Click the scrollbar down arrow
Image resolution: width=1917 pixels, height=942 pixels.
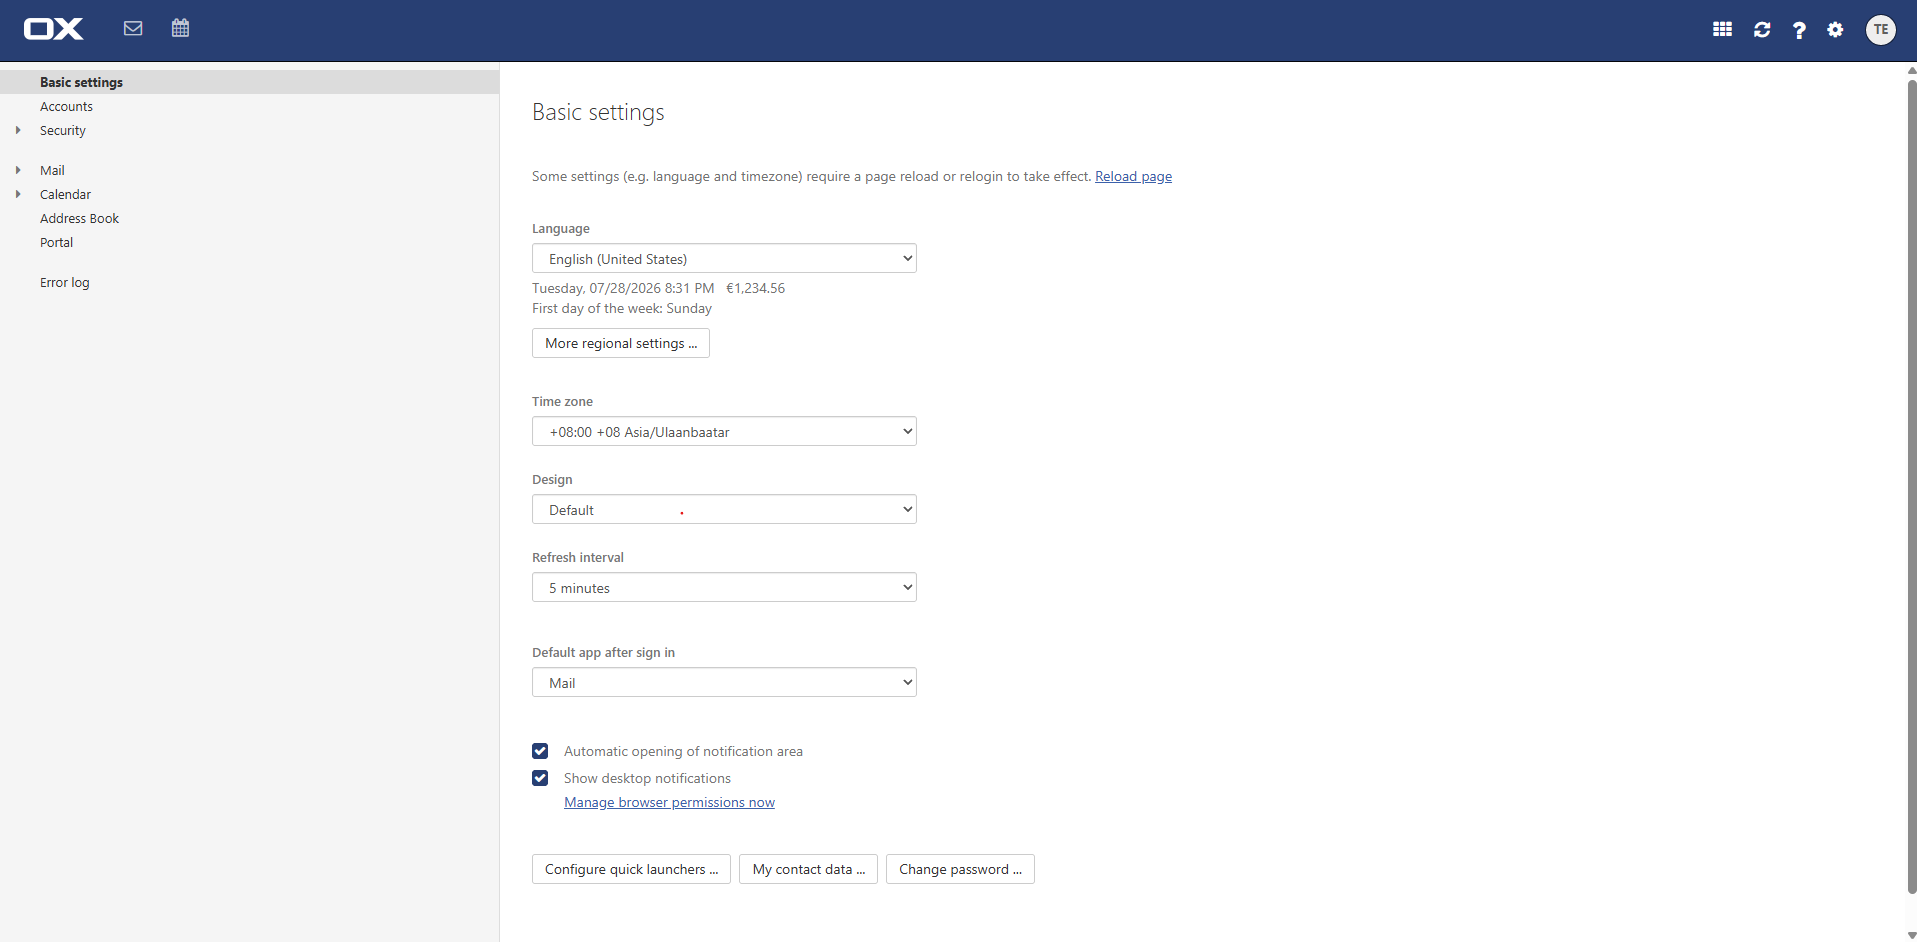(x=1912, y=935)
